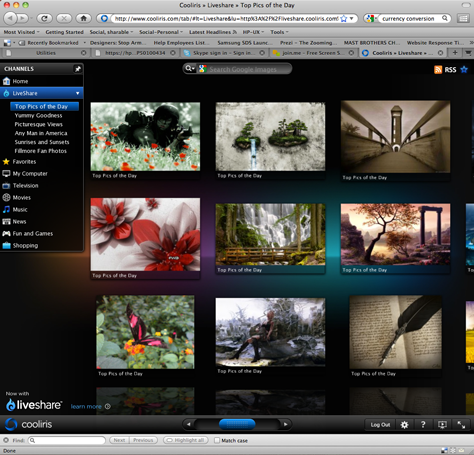Click the magnifier in the browser search box

(x=445, y=18)
